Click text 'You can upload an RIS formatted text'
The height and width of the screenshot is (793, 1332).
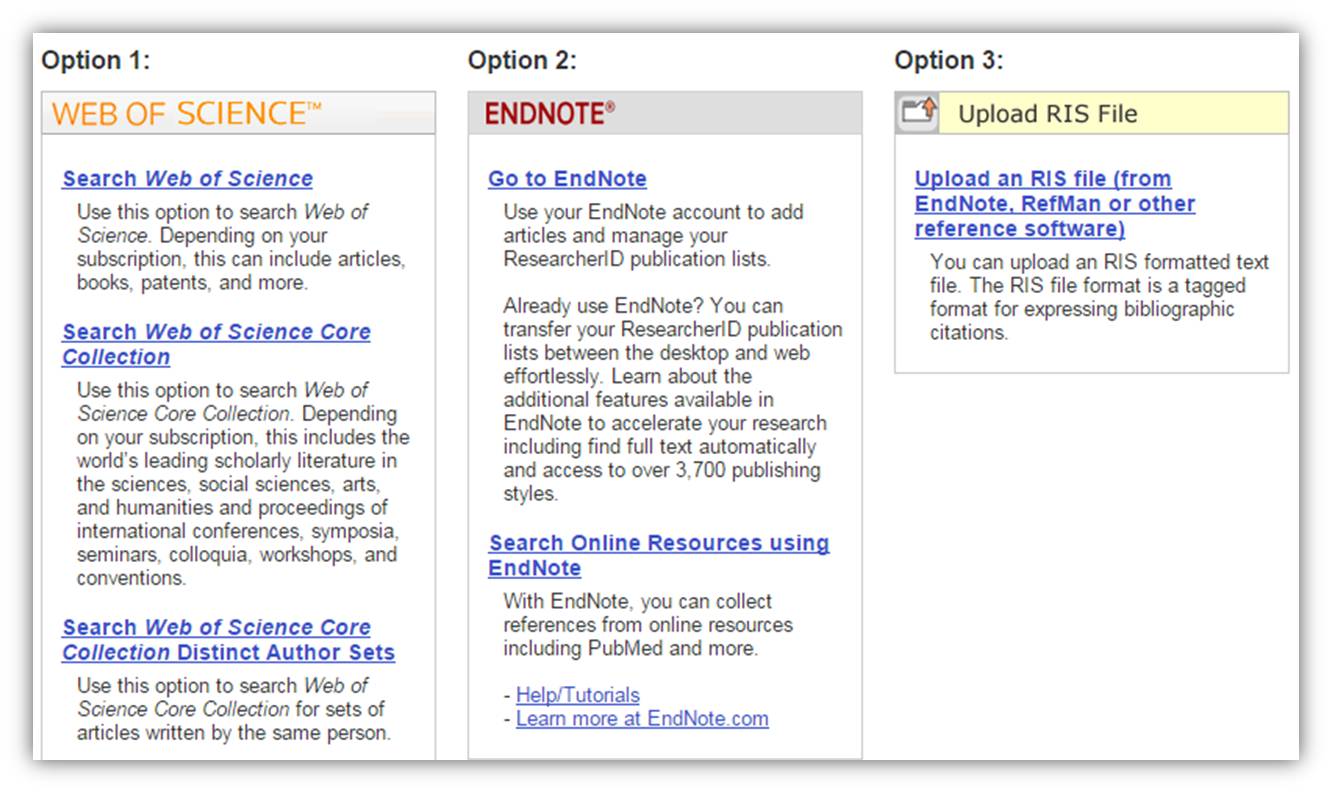coord(1099,262)
